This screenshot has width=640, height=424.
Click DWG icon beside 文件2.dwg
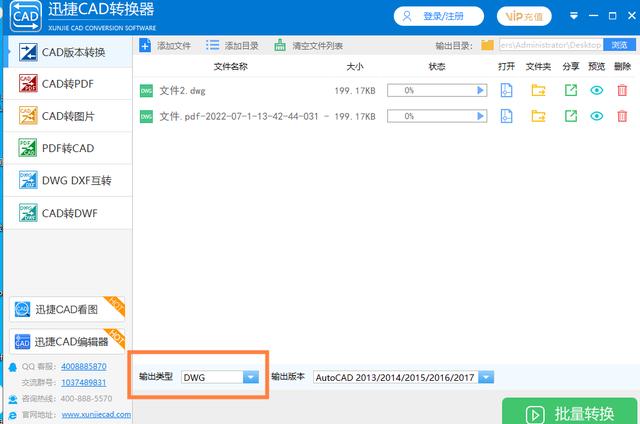click(146, 91)
